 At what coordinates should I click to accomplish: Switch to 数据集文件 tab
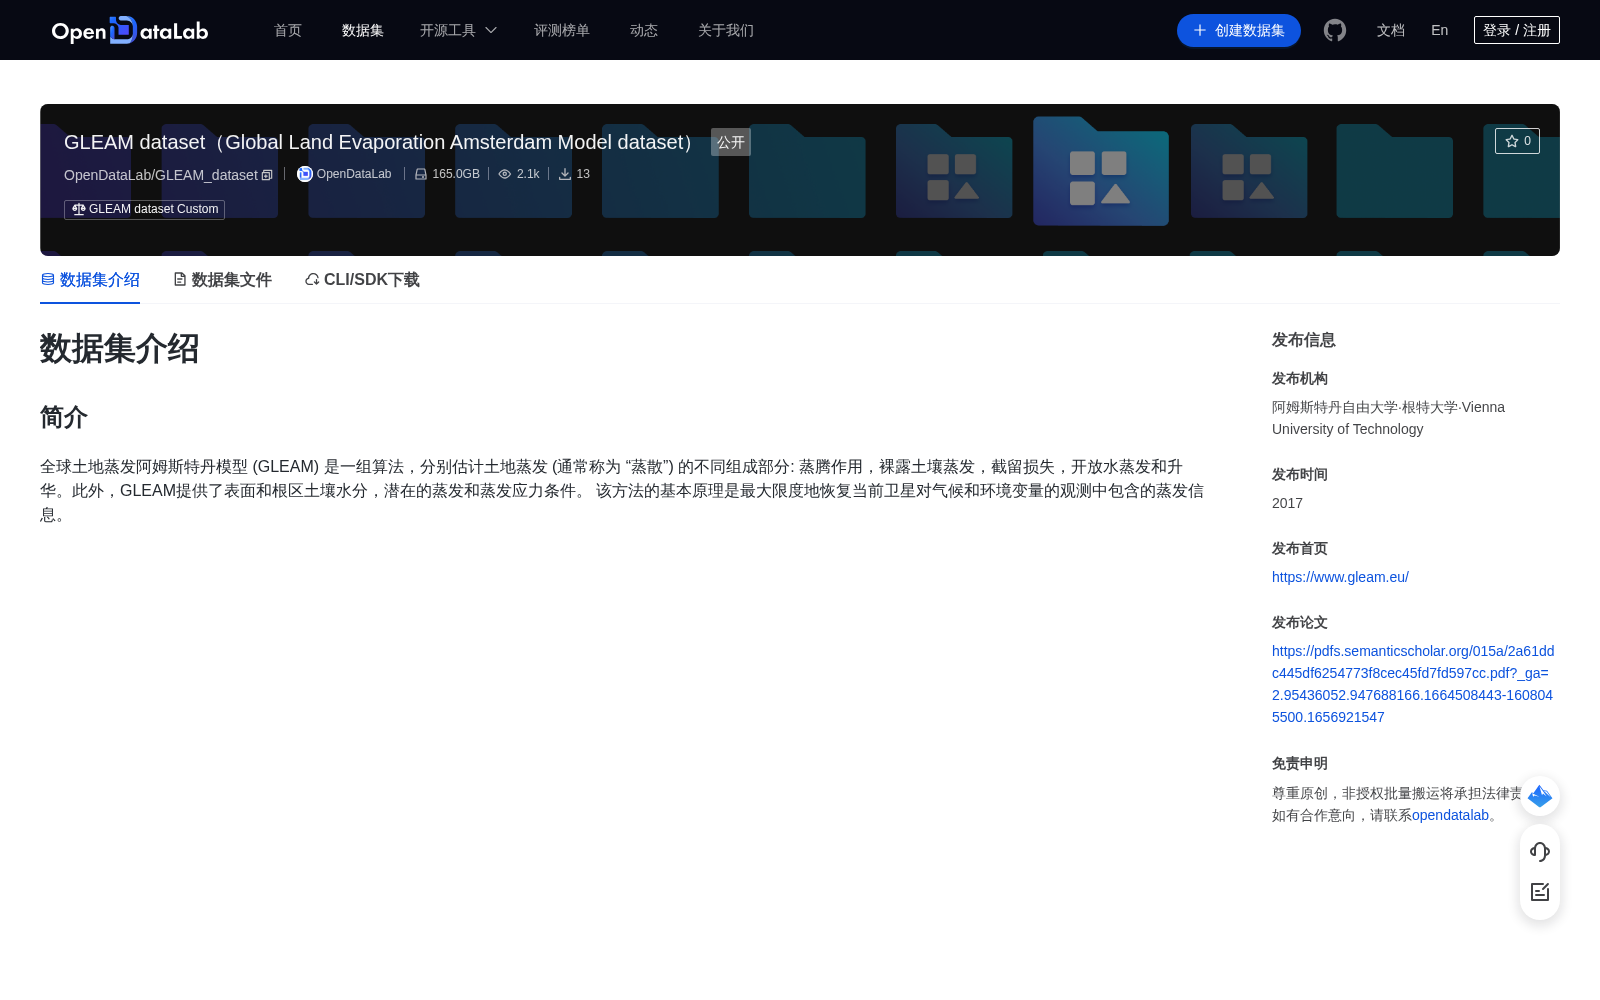222,280
